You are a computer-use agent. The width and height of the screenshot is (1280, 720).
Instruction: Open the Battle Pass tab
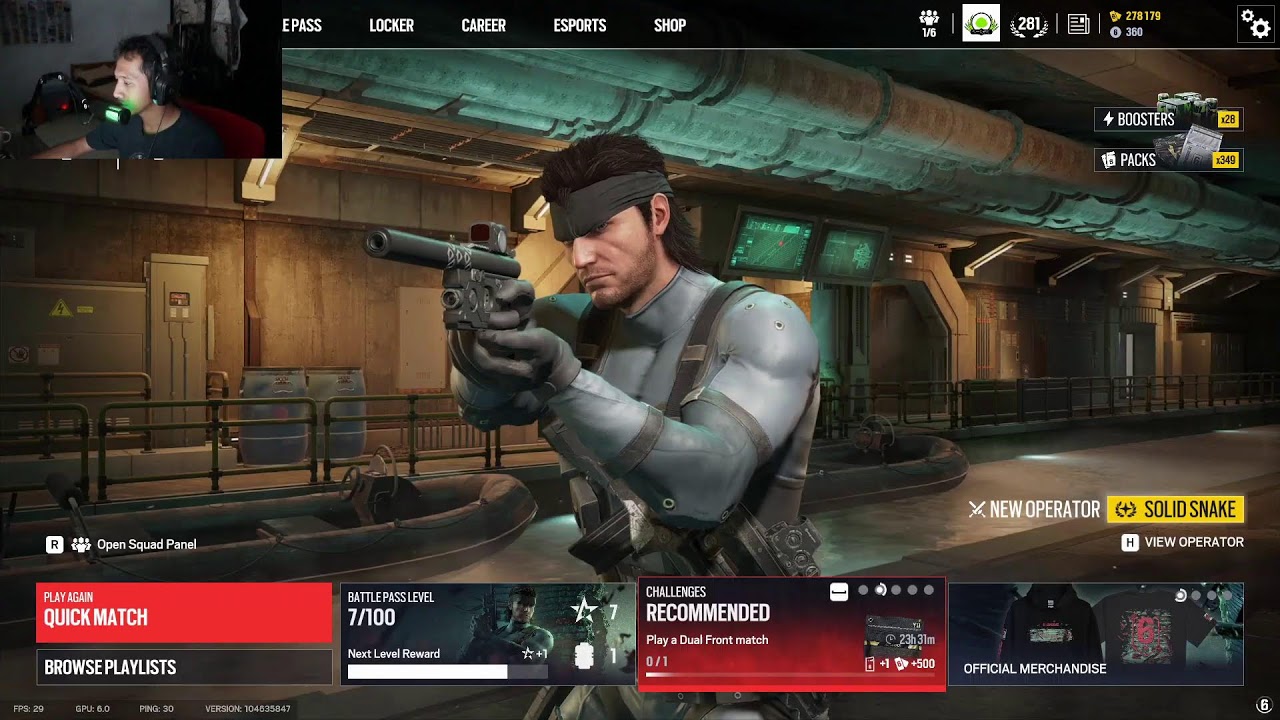click(x=302, y=25)
